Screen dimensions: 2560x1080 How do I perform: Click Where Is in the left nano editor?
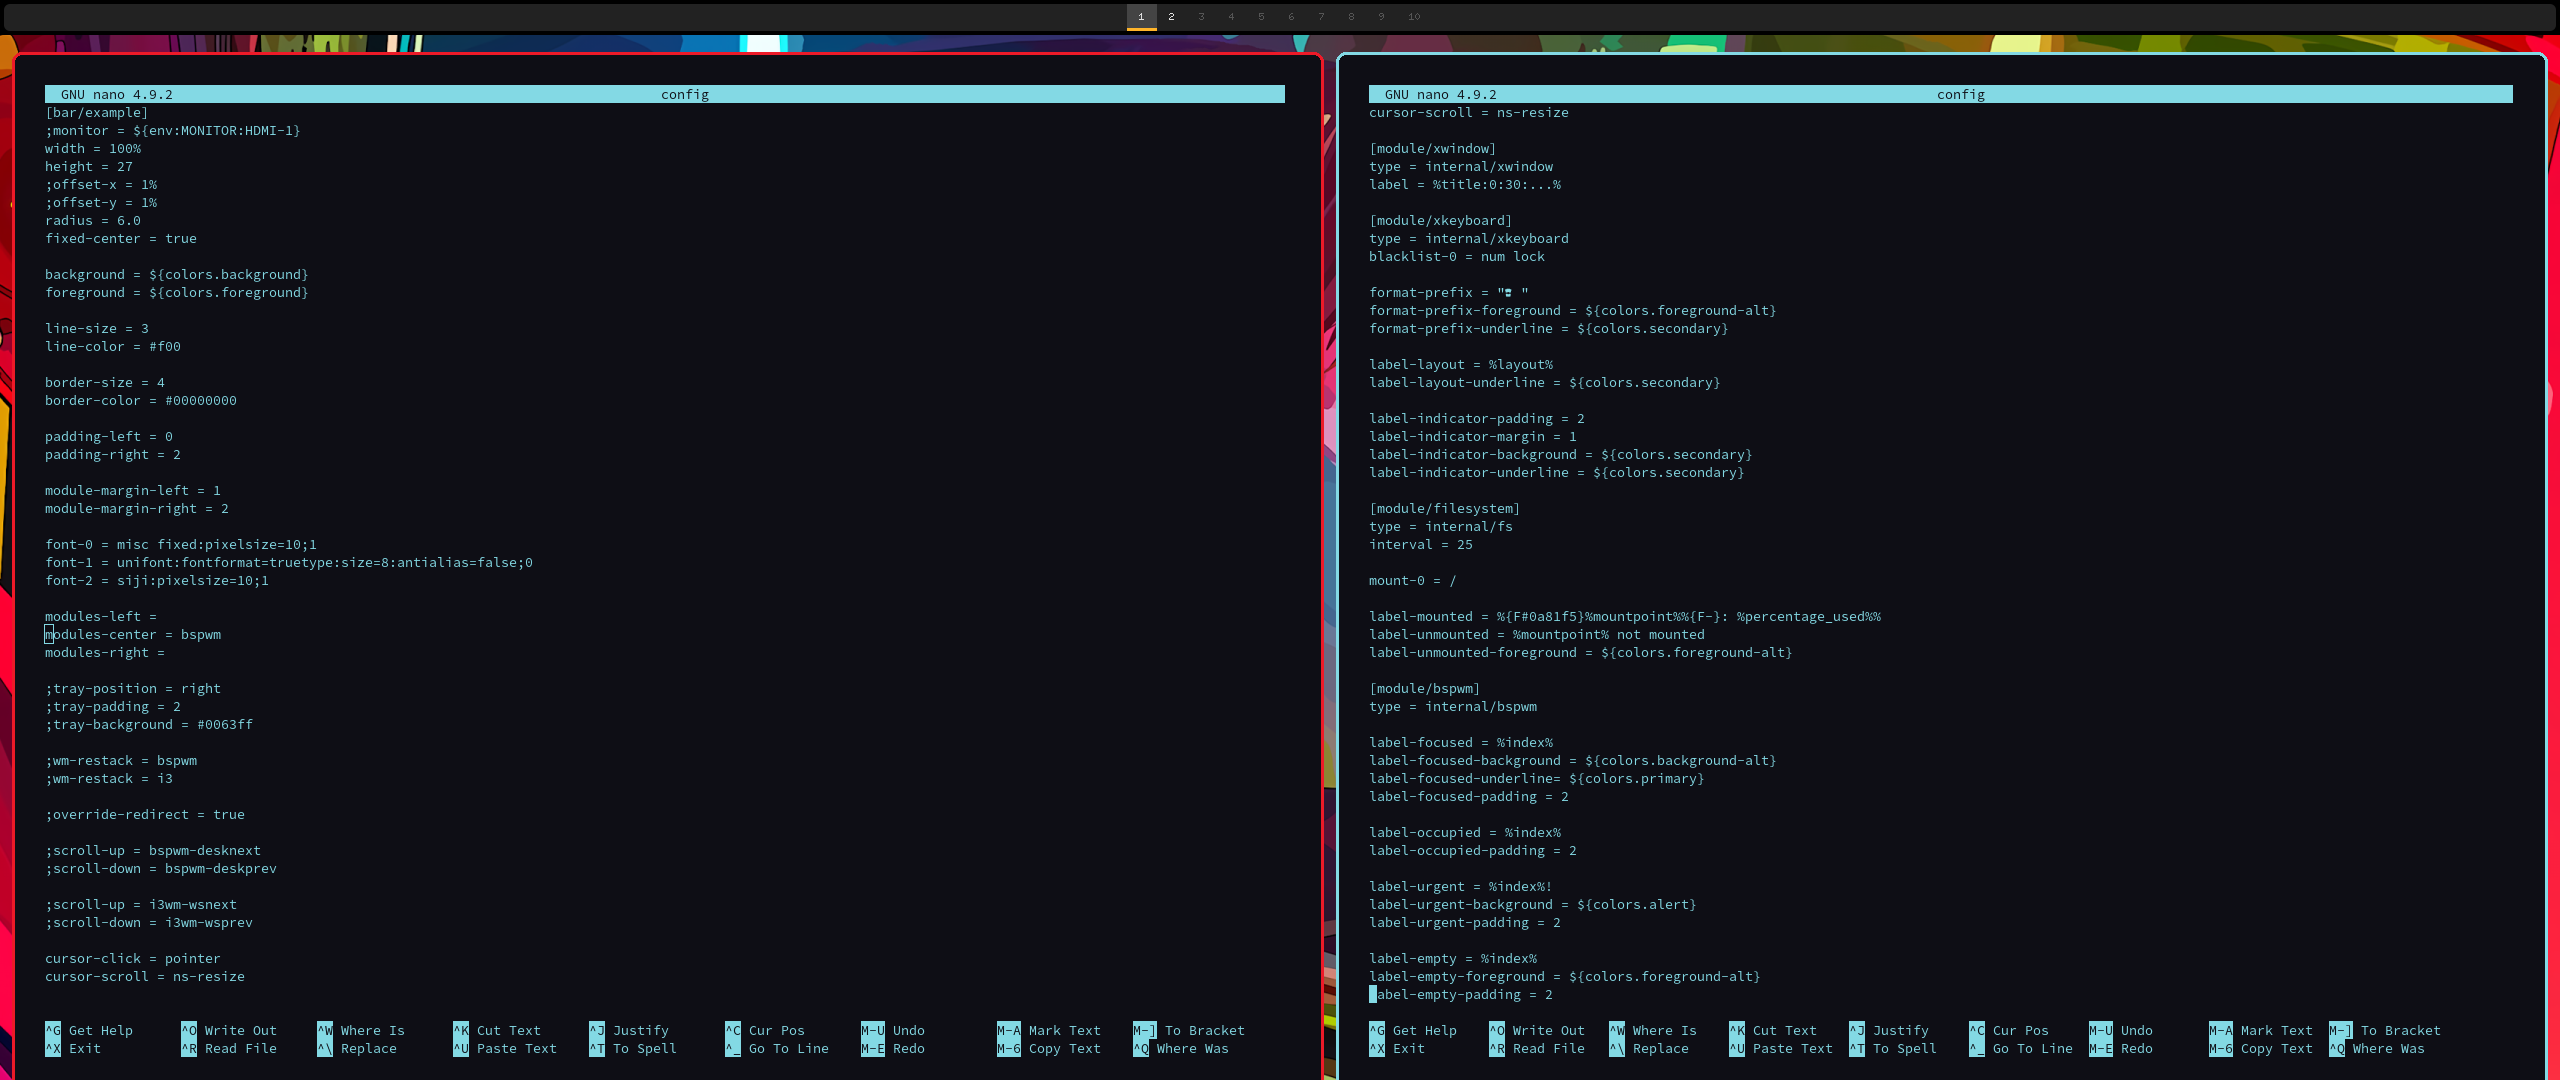coord(372,1030)
